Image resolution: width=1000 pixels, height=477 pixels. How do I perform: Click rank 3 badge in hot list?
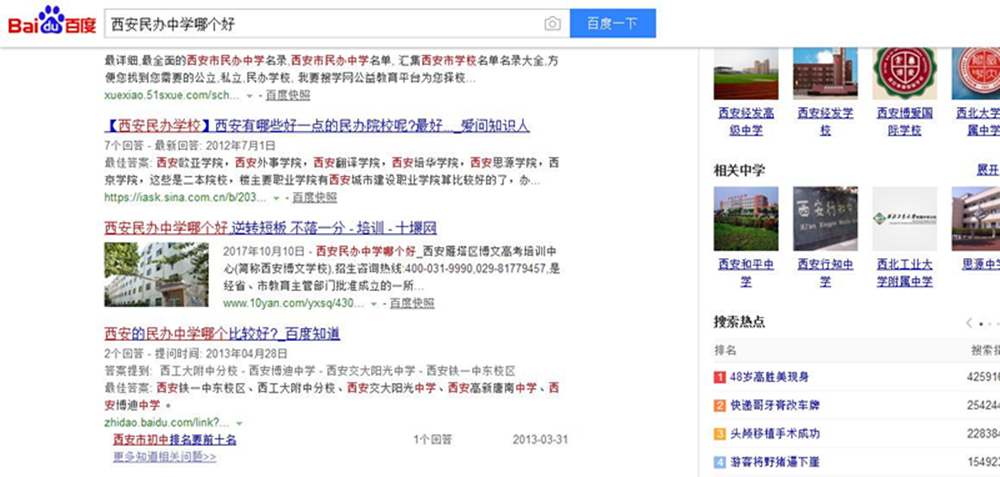[719, 434]
